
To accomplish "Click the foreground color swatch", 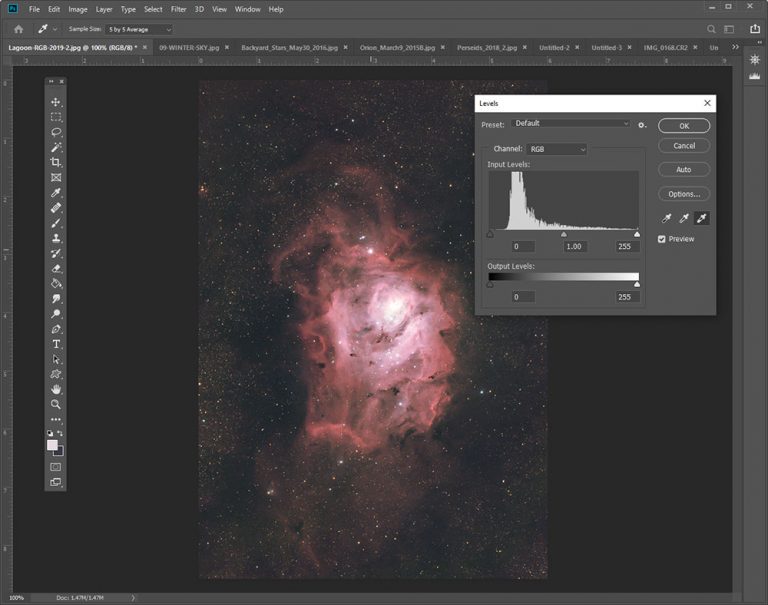I will click(52, 445).
